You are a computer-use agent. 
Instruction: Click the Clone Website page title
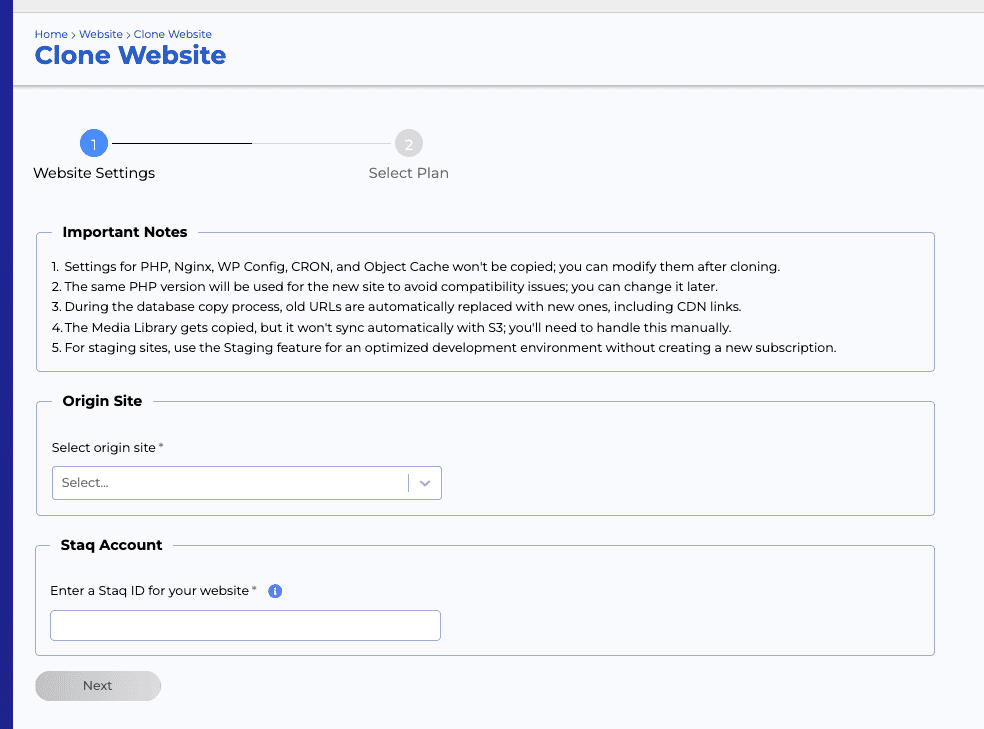130,55
